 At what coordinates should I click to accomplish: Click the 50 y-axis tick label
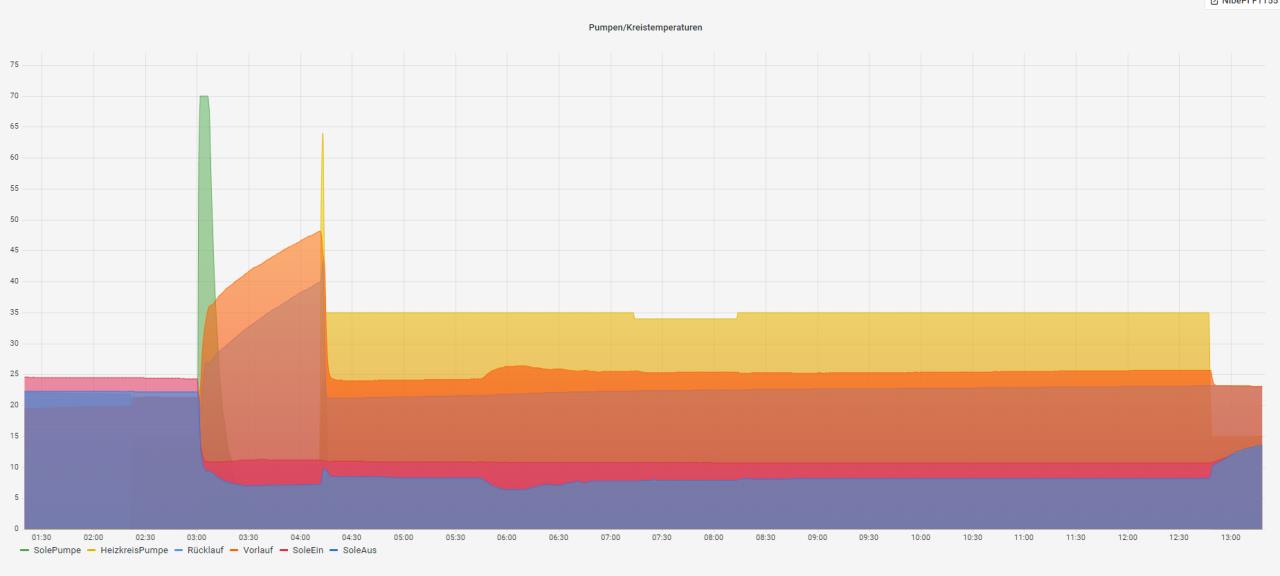[14, 220]
